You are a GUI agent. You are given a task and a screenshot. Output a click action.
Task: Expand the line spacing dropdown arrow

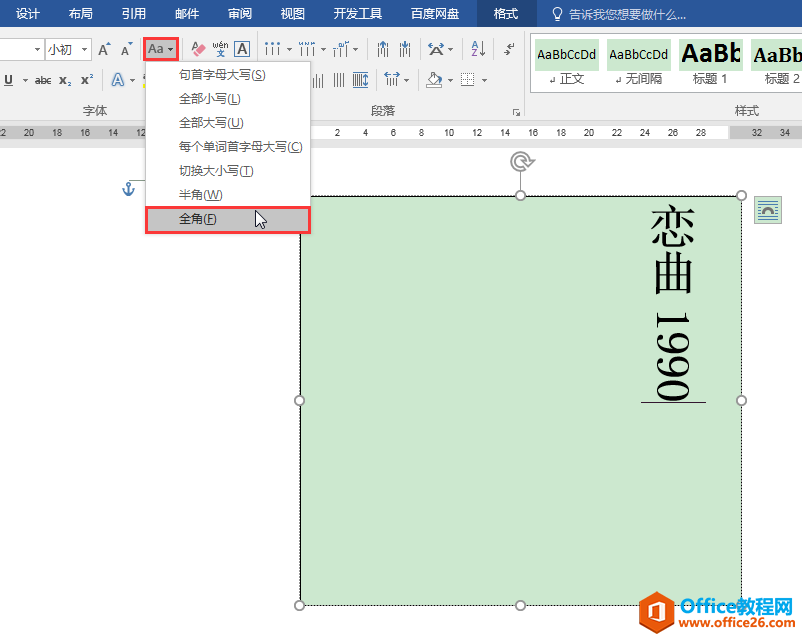point(407,80)
